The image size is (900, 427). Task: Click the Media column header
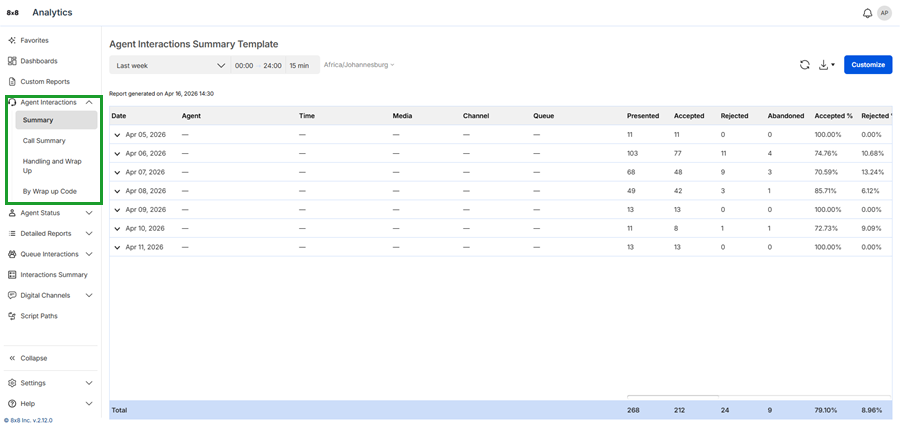(x=402, y=116)
